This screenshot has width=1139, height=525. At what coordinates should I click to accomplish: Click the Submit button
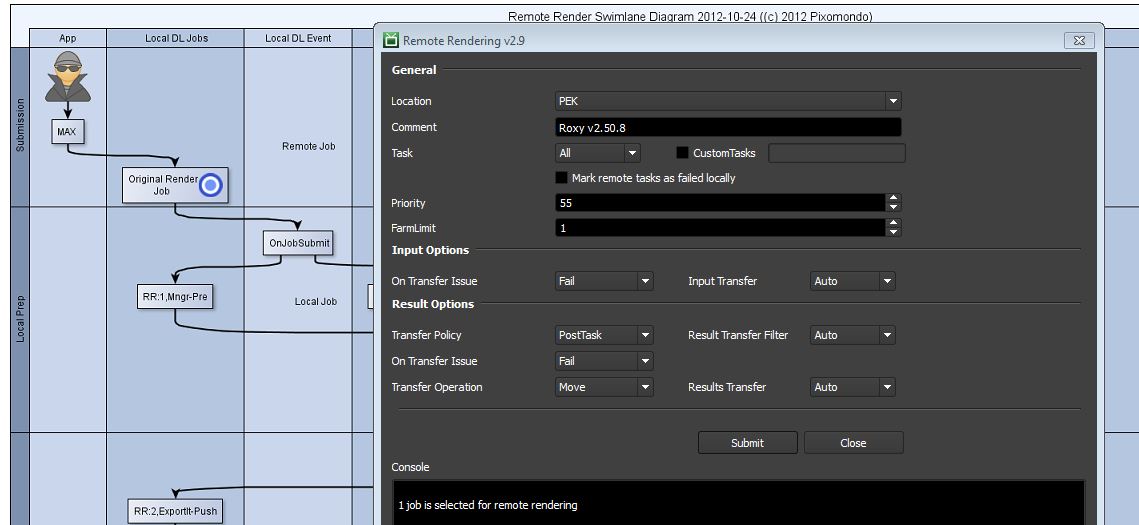point(747,443)
